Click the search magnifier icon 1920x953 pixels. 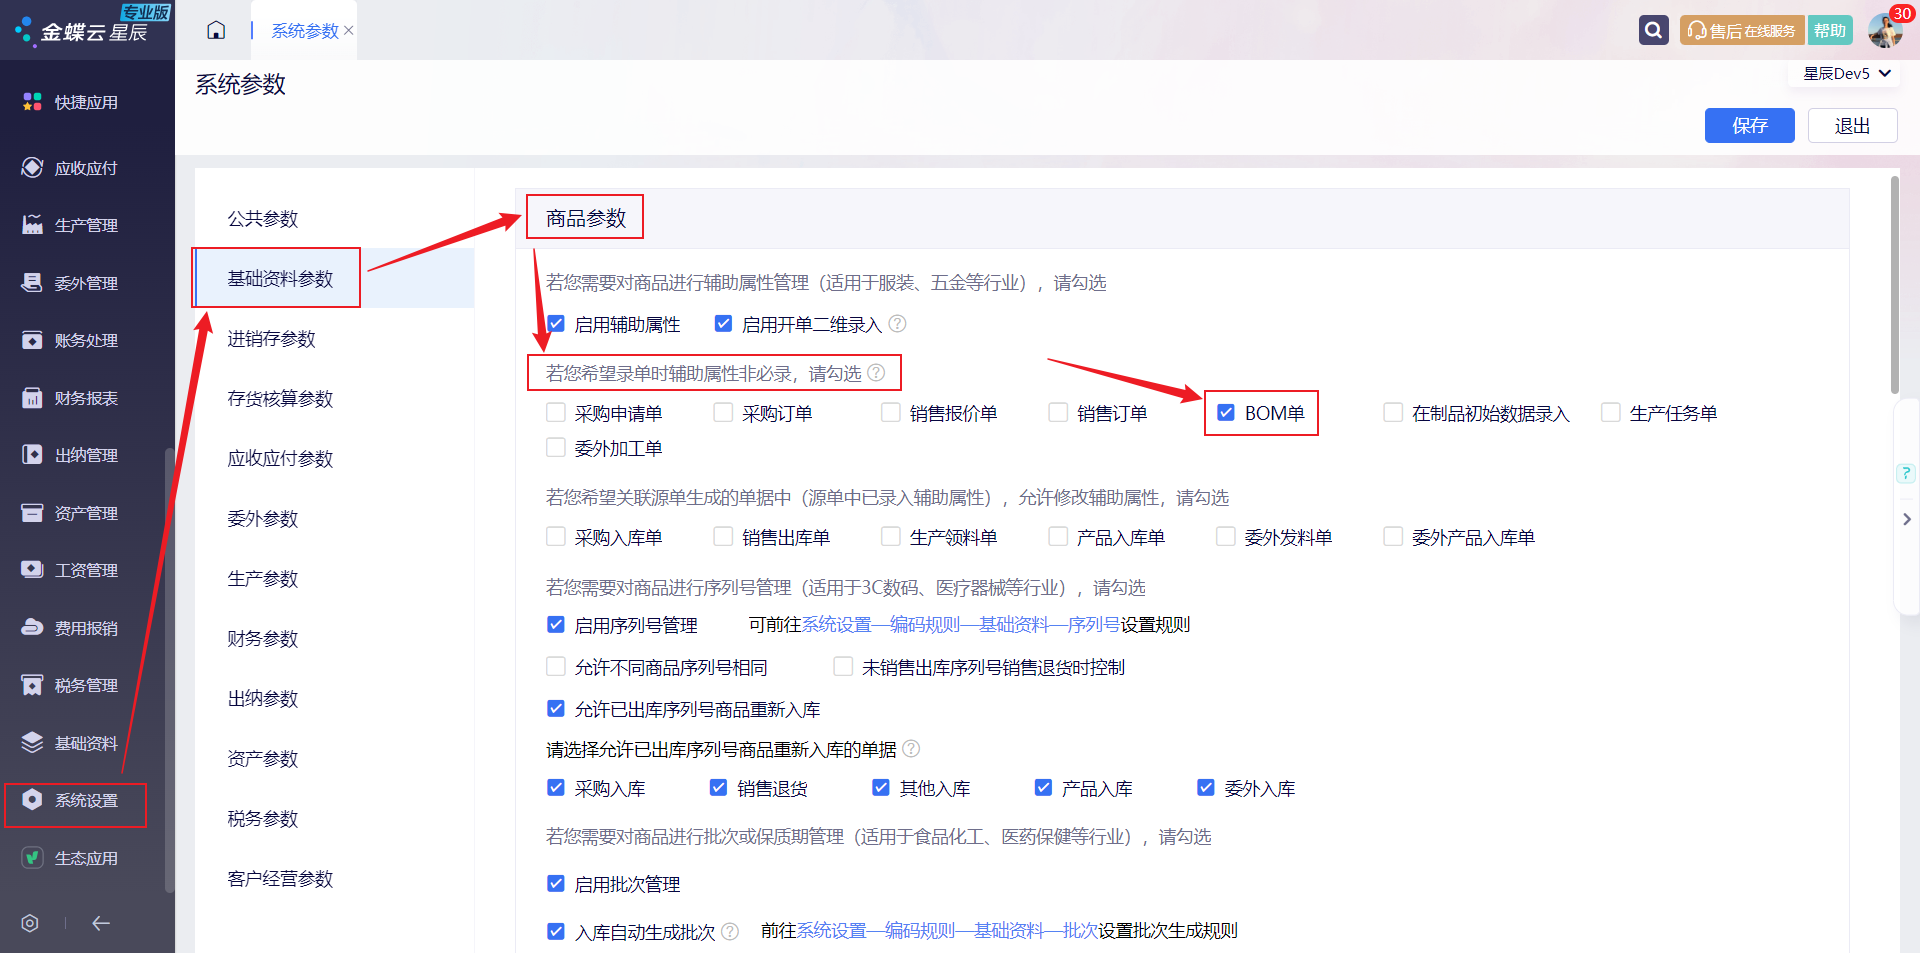pyautogui.click(x=1653, y=30)
